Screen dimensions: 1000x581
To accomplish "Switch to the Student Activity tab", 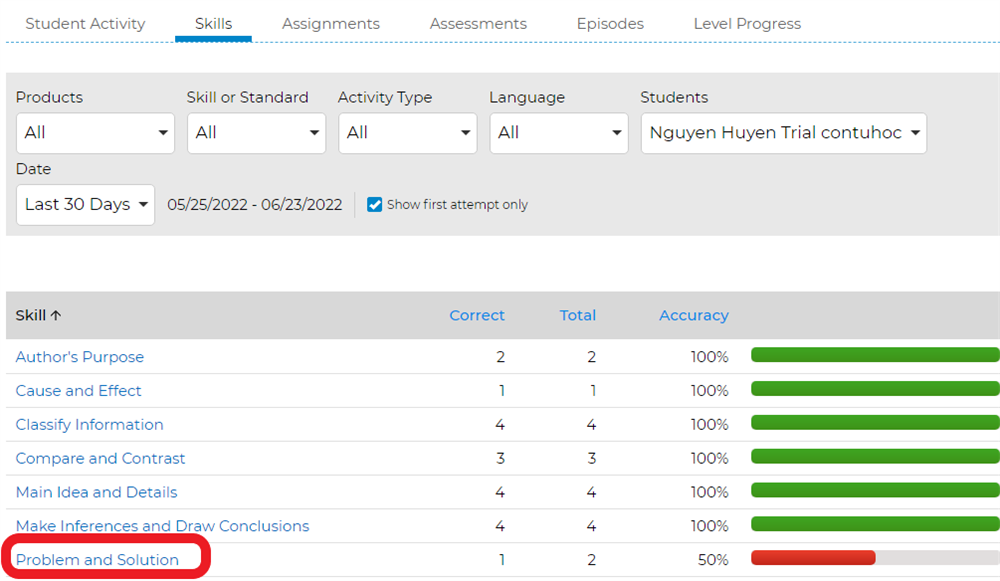I will click(85, 23).
